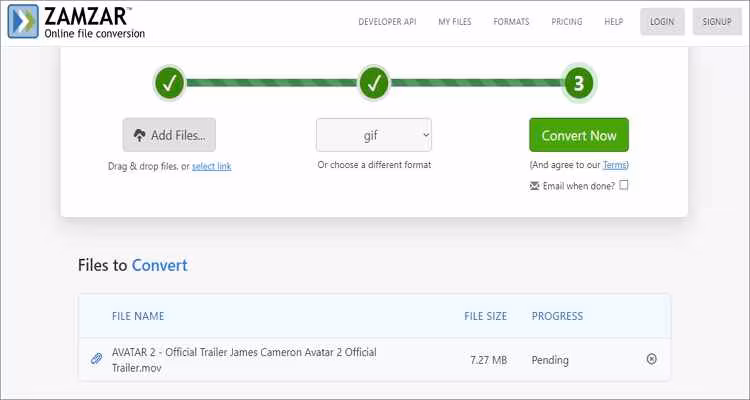Click the Add Files button
Screen dimensions: 750x400
coord(169,135)
